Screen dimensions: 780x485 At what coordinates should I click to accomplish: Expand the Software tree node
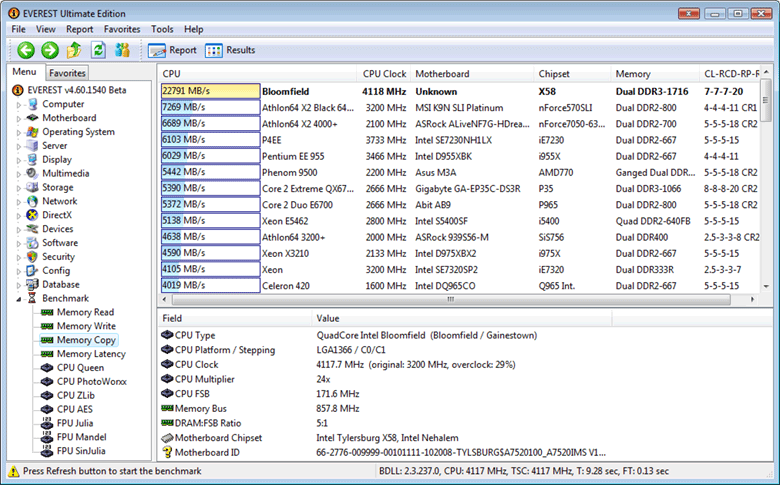(19, 244)
